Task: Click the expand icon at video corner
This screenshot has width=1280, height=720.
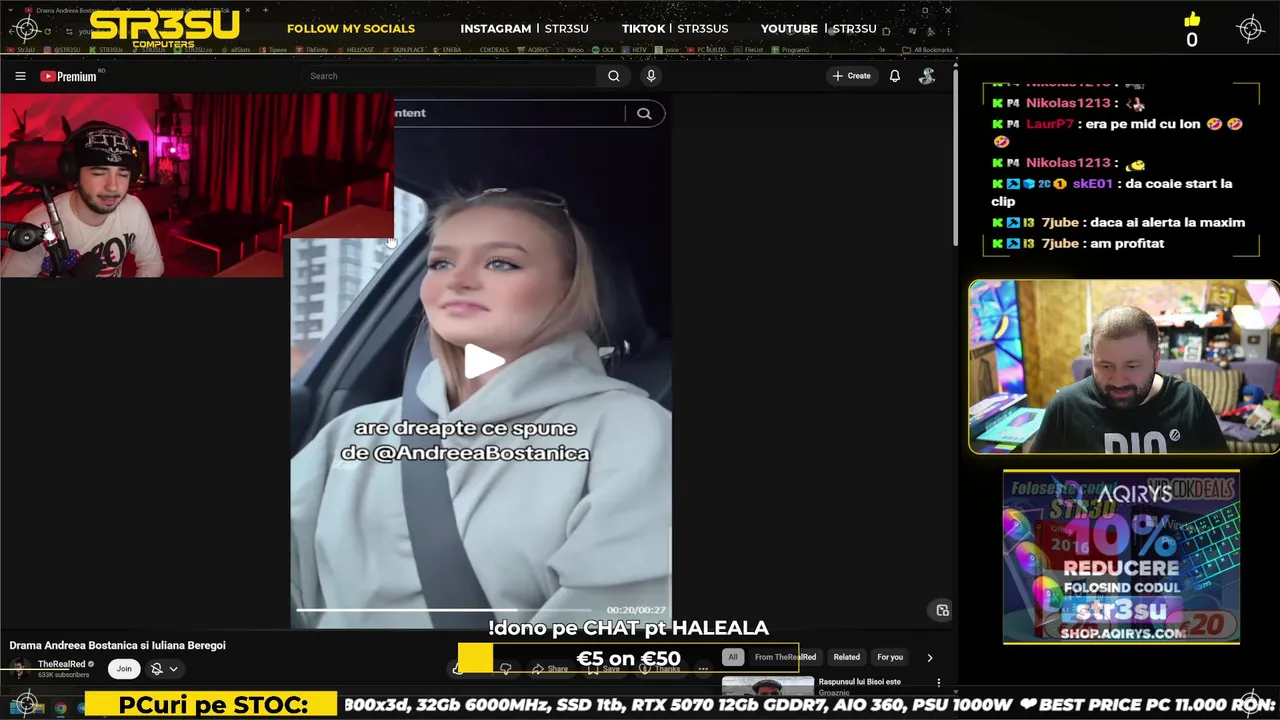Action: [x=942, y=610]
